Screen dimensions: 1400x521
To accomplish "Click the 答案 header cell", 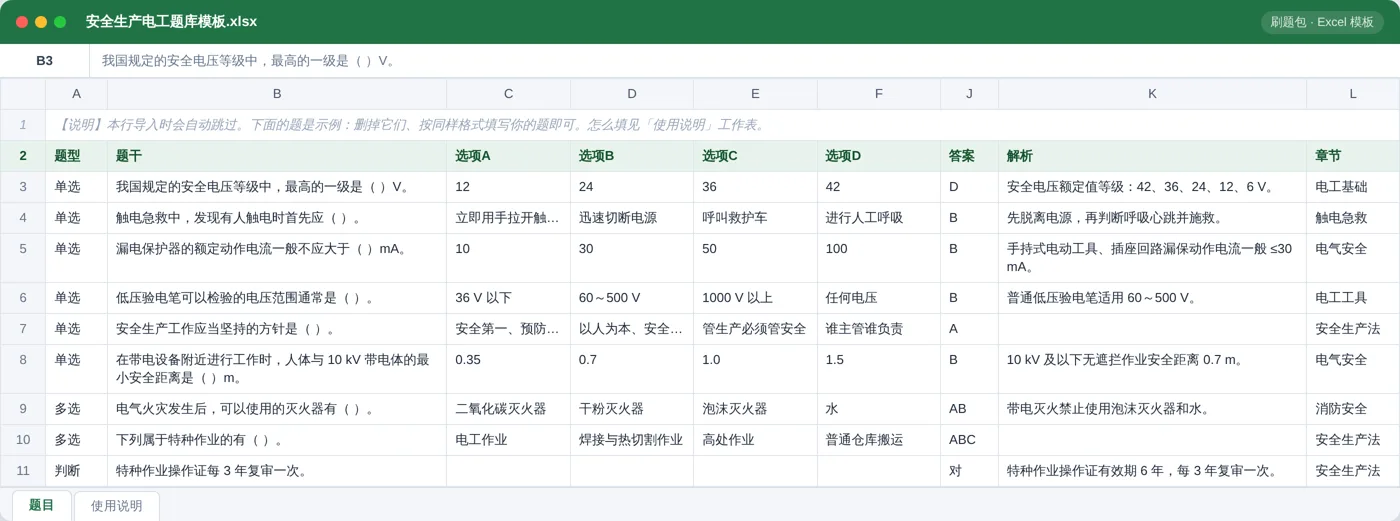I will point(969,156).
